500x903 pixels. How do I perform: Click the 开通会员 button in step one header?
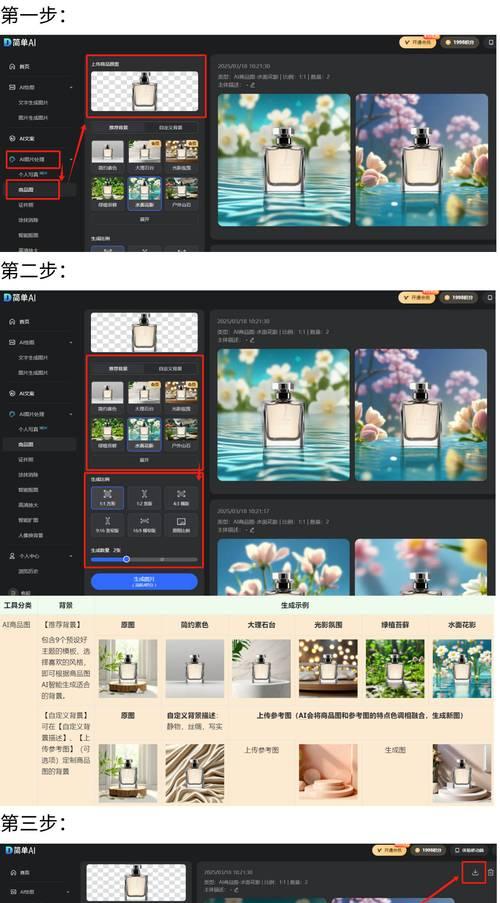[418, 43]
